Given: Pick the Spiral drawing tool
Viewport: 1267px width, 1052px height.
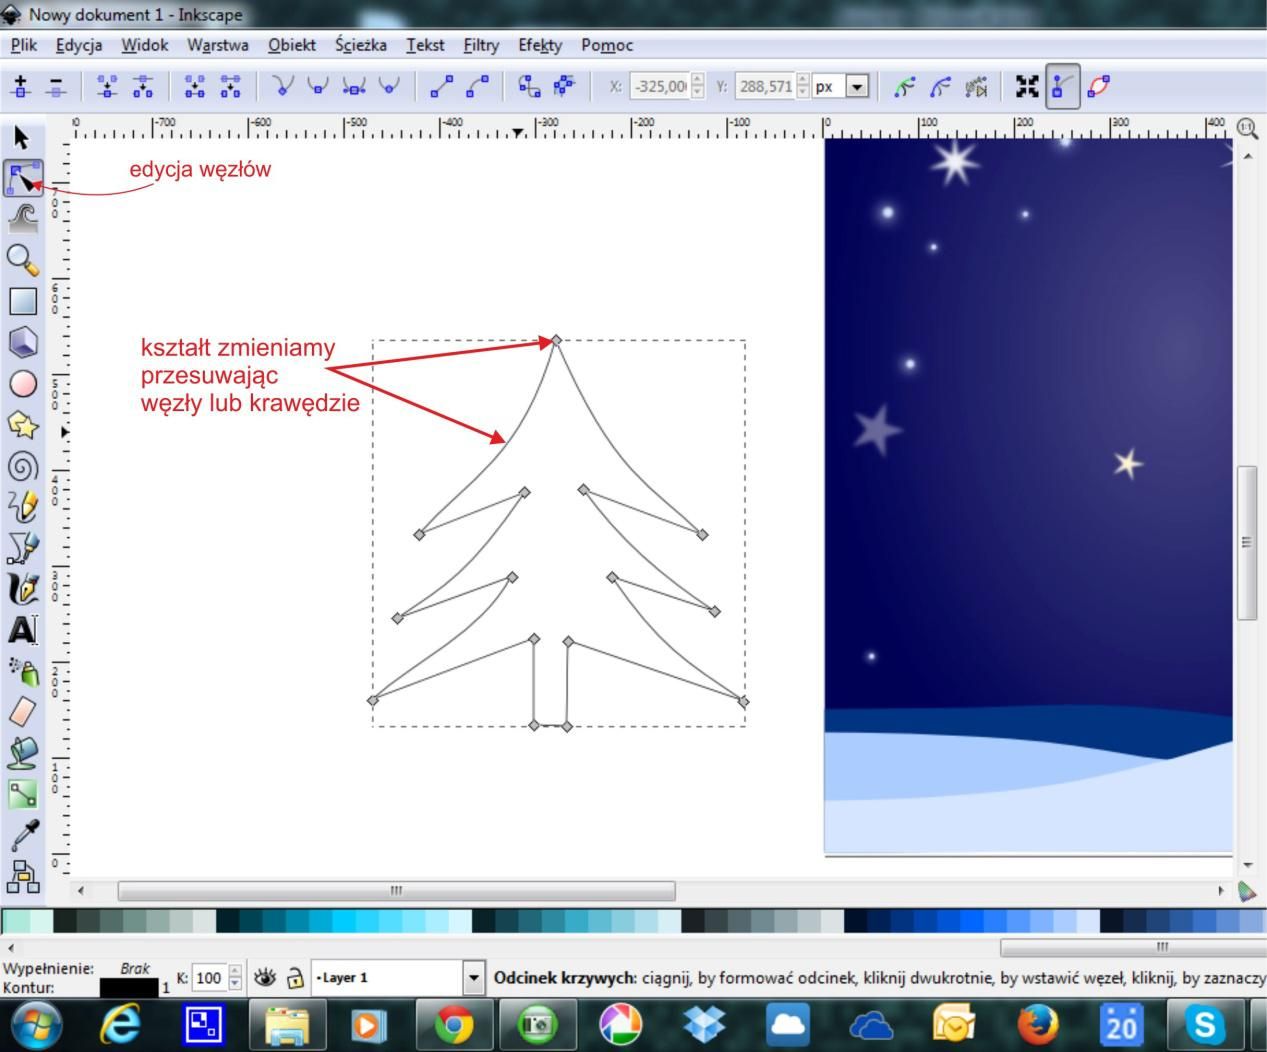Looking at the screenshot, I should (22, 466).
